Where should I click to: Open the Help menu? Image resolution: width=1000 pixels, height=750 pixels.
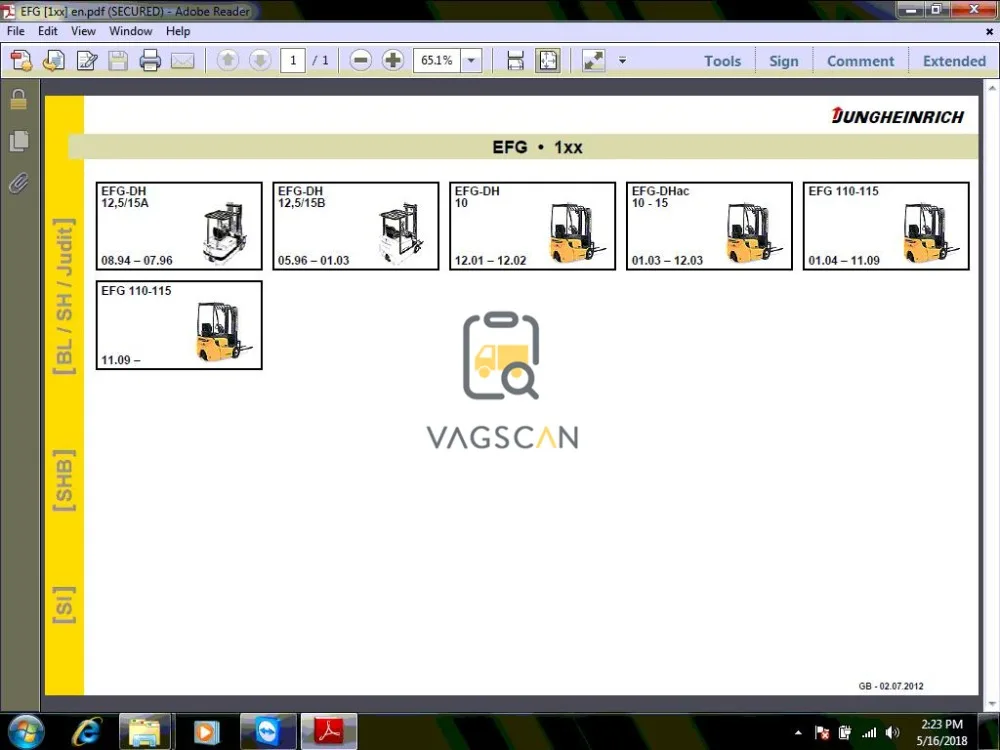178,31
